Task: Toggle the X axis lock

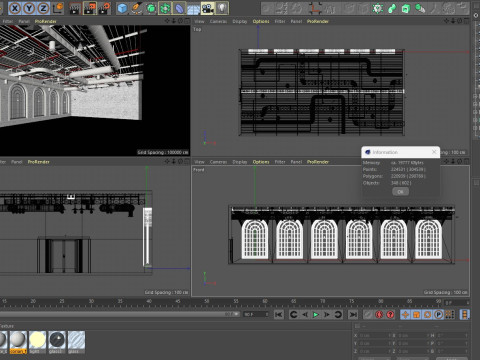Action: (x=15, y=8)
